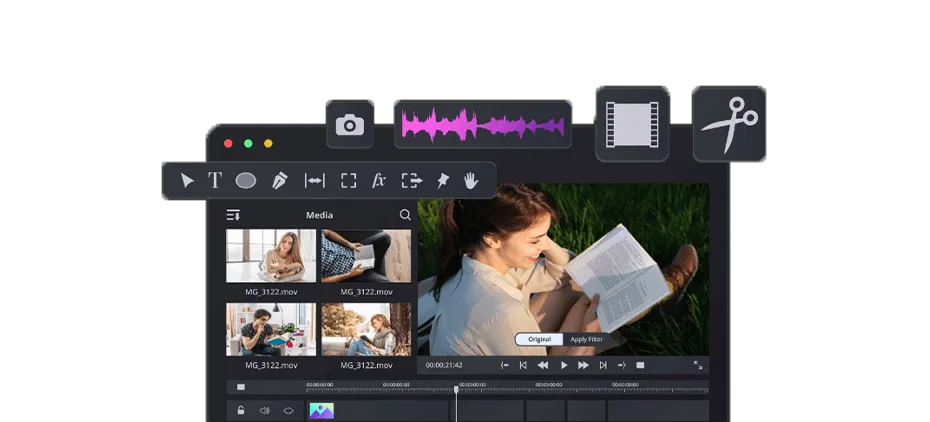930x422 pixels.
Task: Click the export frame arrow tool
Action: click(412, 181)
